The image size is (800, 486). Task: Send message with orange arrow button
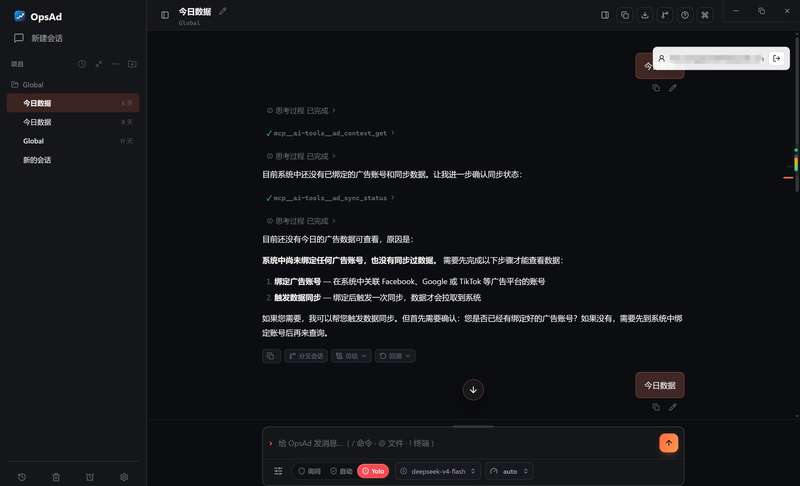point(668,443)
